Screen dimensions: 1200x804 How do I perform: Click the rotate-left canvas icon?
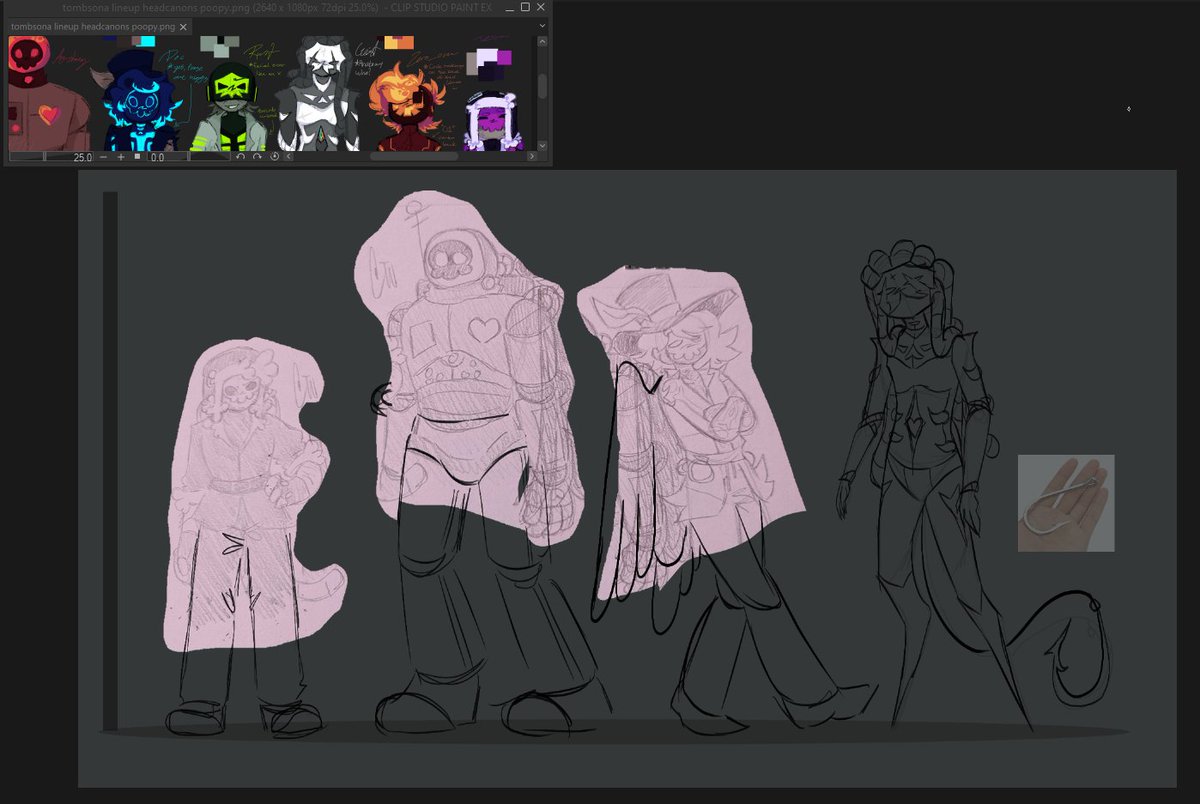240,157
